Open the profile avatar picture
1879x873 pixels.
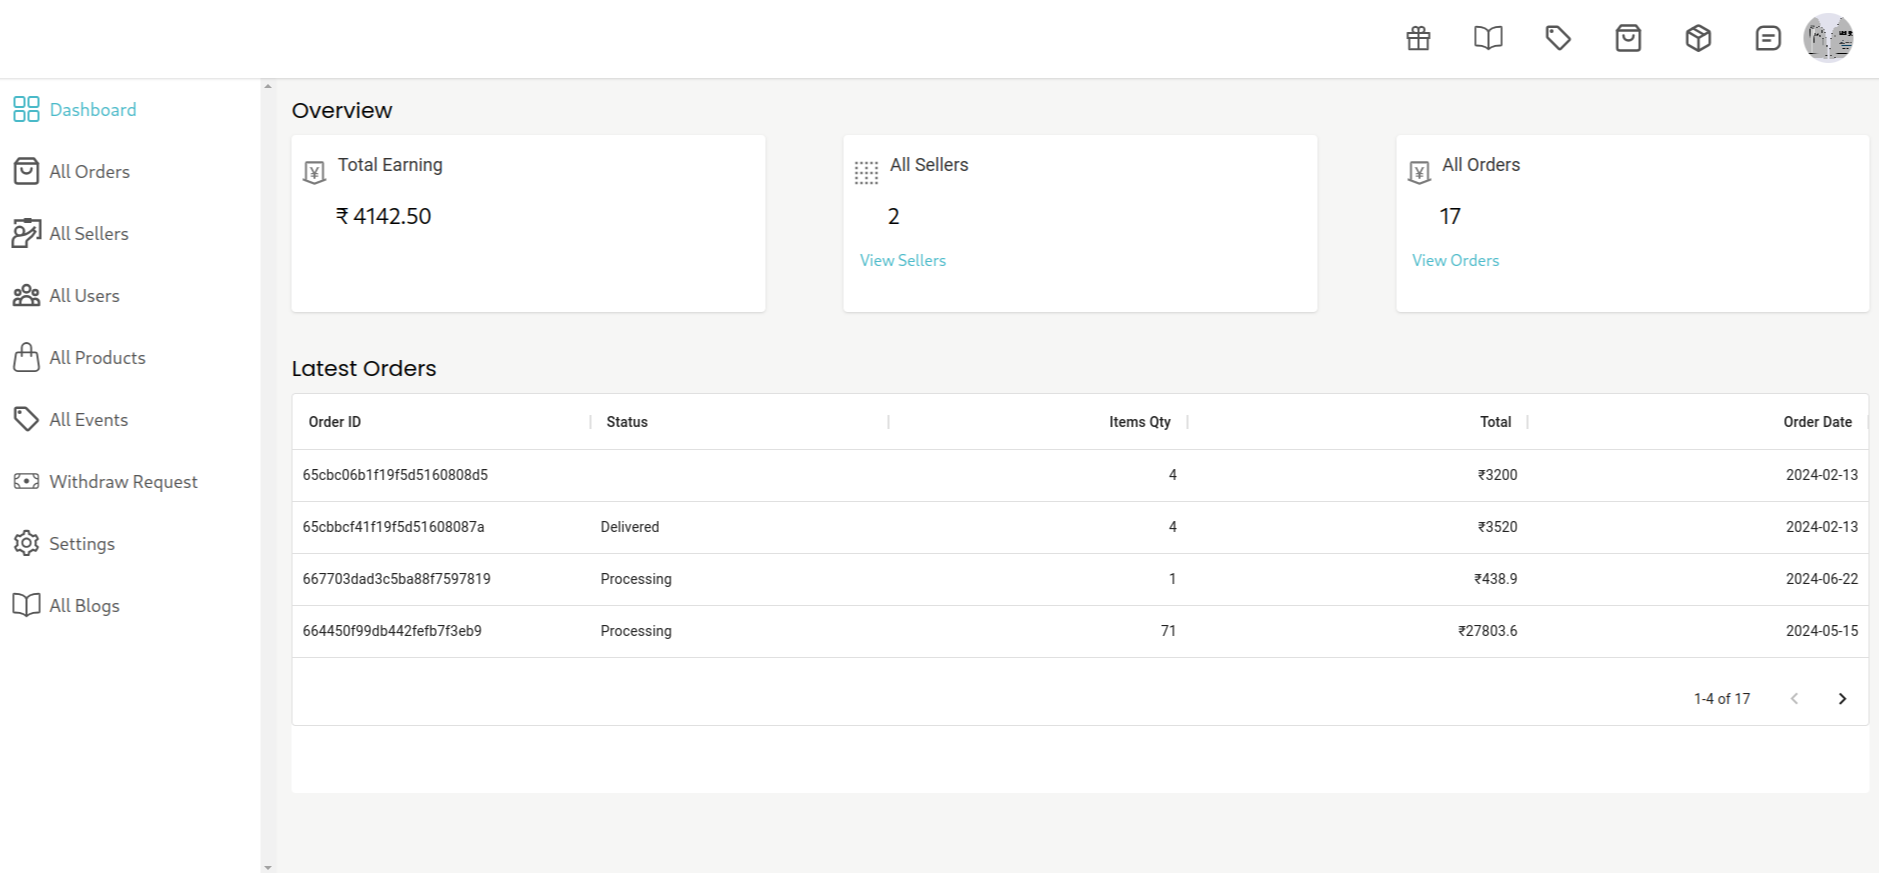click(1828, 38)
